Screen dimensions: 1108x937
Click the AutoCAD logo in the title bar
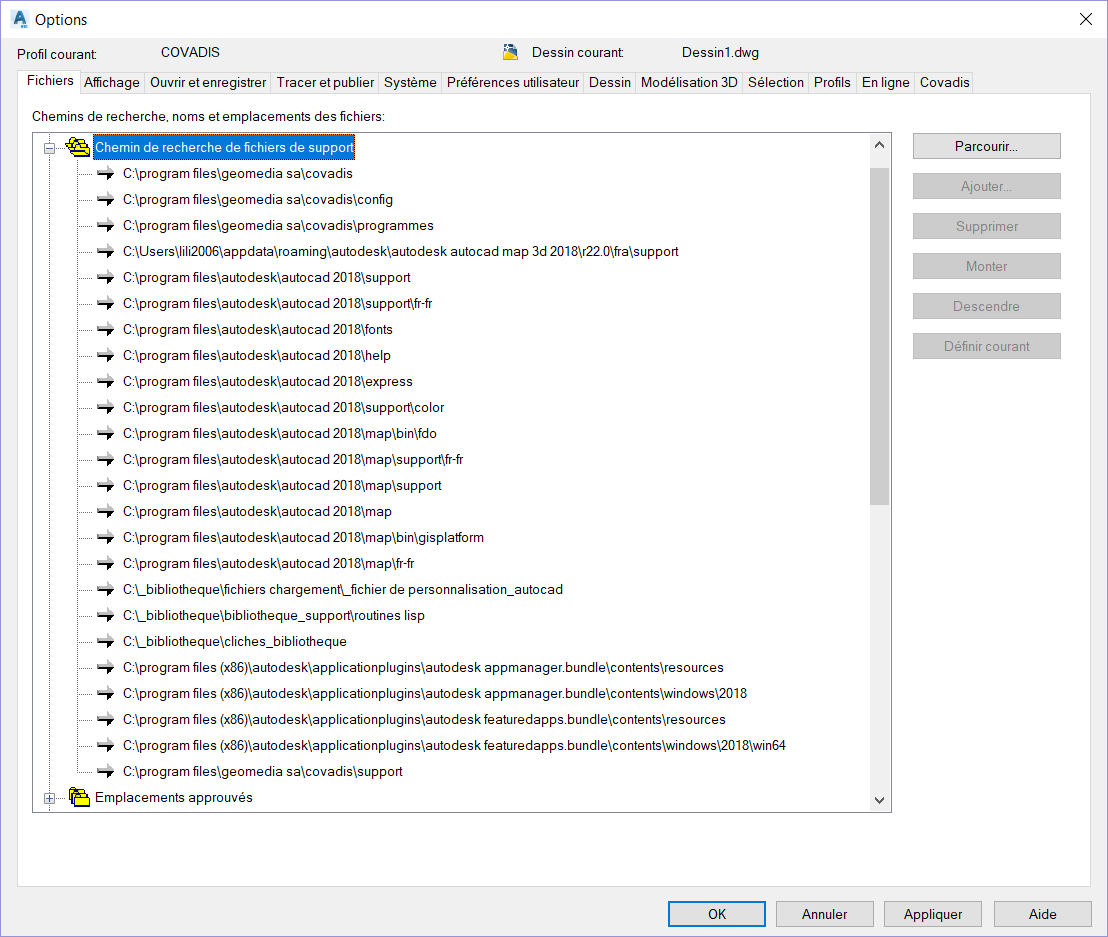coord(20,19)
